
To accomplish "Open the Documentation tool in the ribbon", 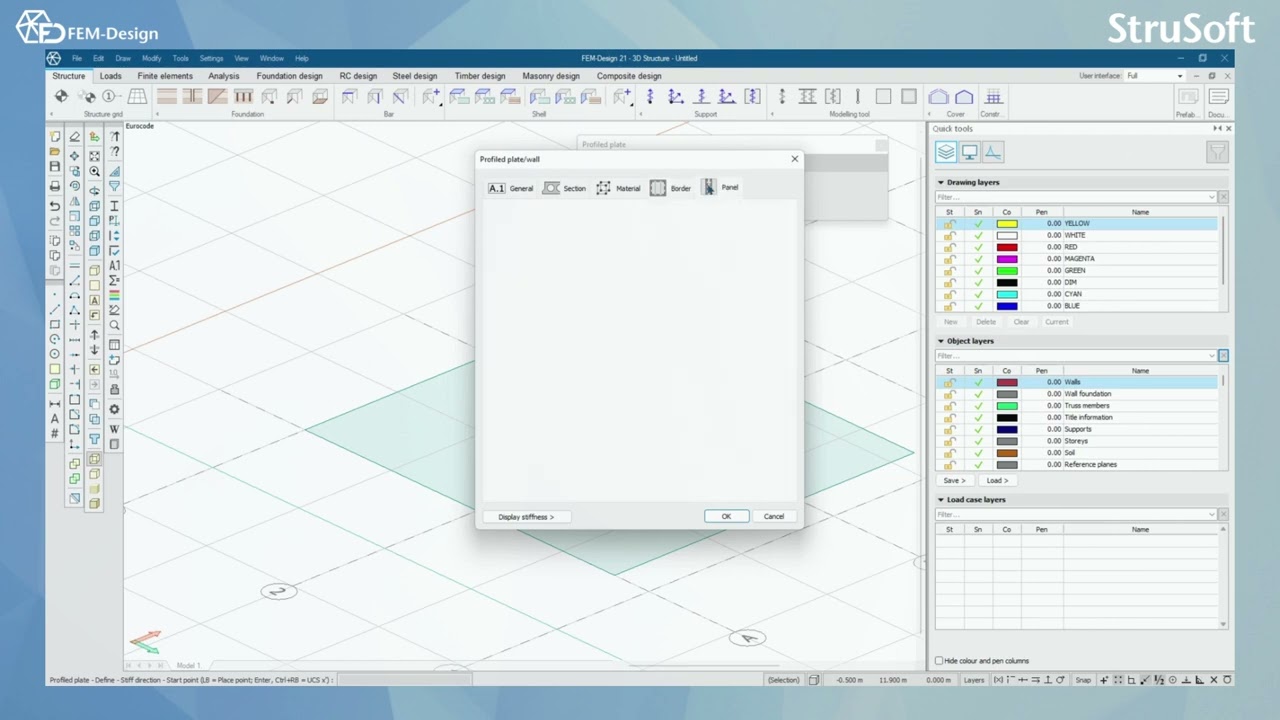I will tap(1218, 97).
